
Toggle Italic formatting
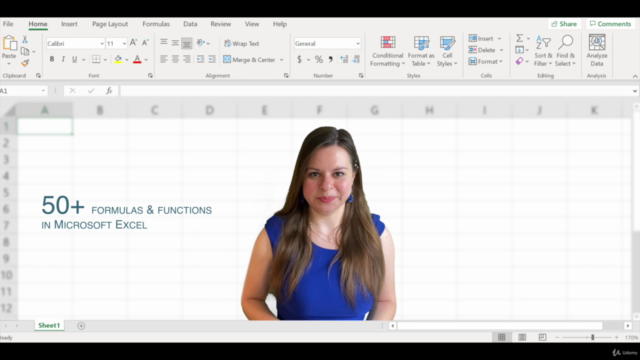(63, 60)
